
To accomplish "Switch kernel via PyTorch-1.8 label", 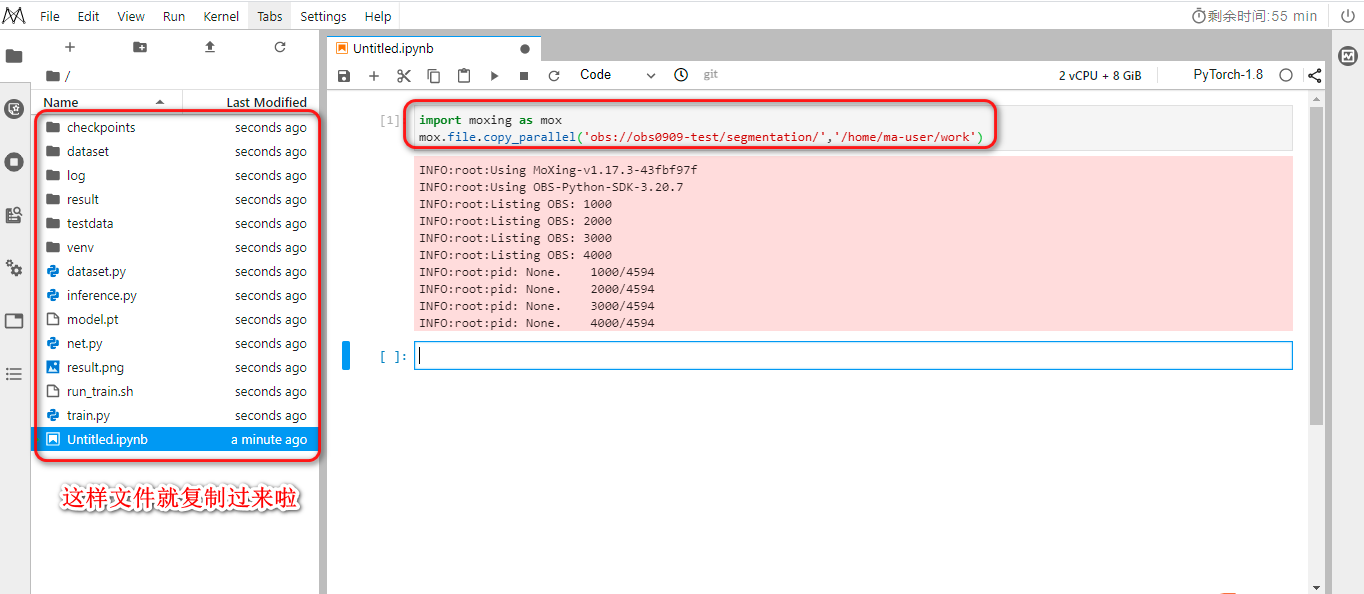I will pos(1228,75).
